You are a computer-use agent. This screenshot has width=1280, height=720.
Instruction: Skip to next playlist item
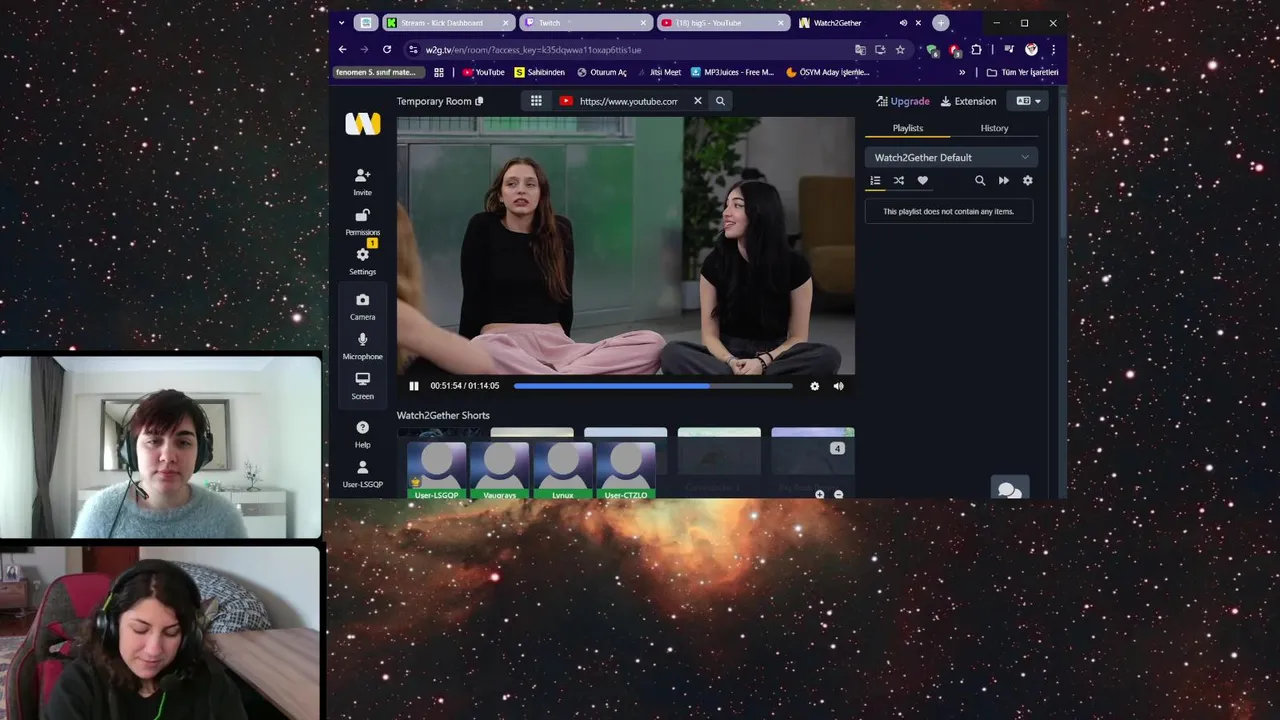pos(1004,181)
